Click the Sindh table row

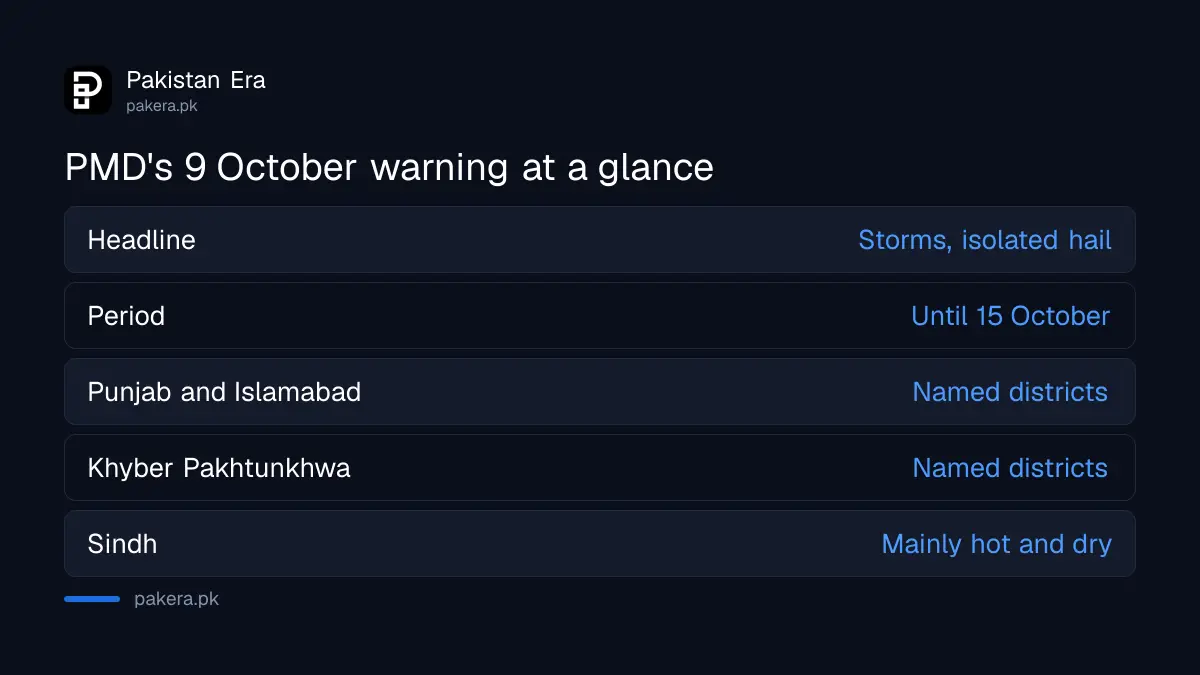point(600,544)
